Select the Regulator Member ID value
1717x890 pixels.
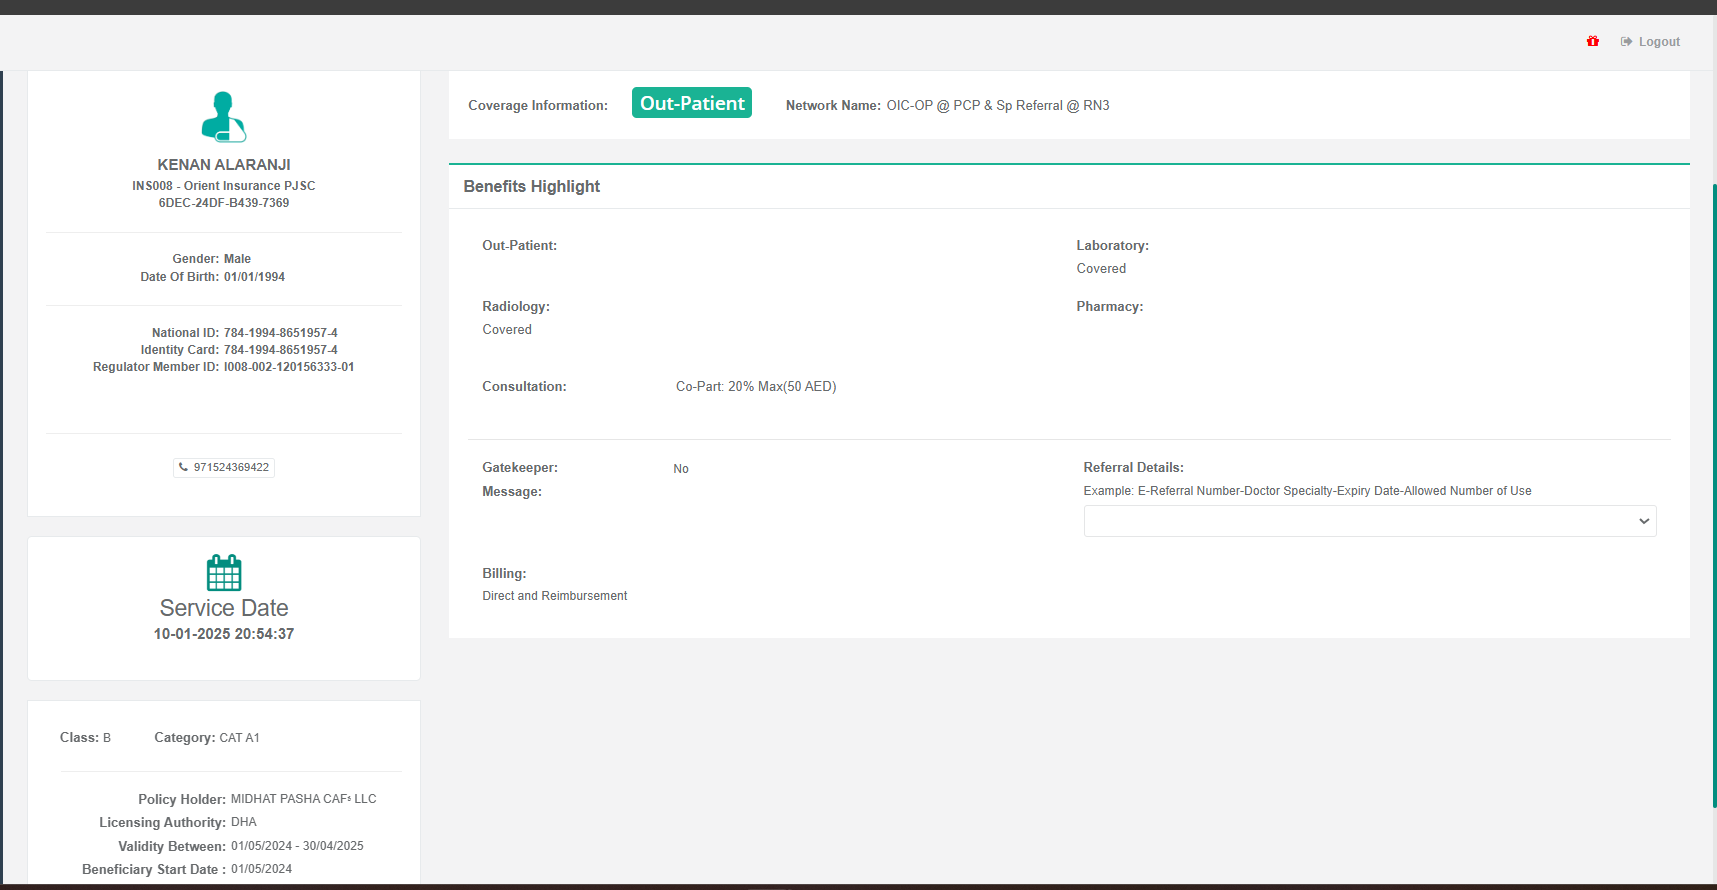coord(288,367)
